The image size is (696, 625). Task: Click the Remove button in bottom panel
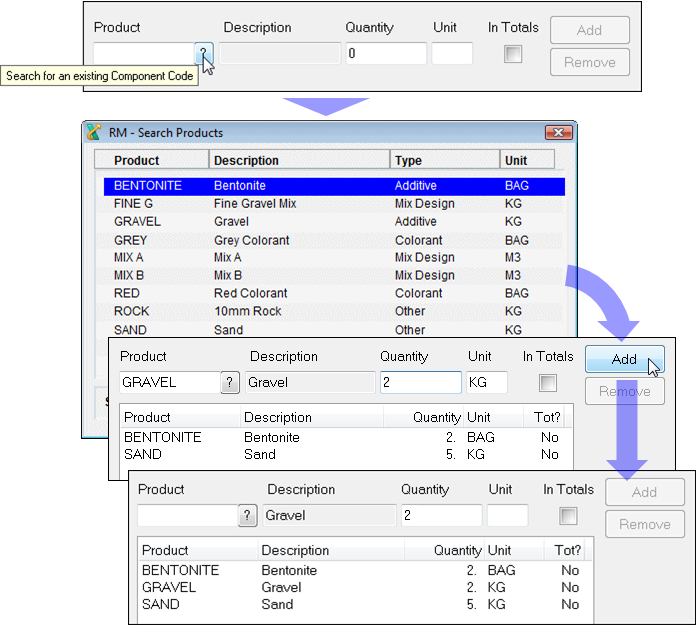pos(645,524)
